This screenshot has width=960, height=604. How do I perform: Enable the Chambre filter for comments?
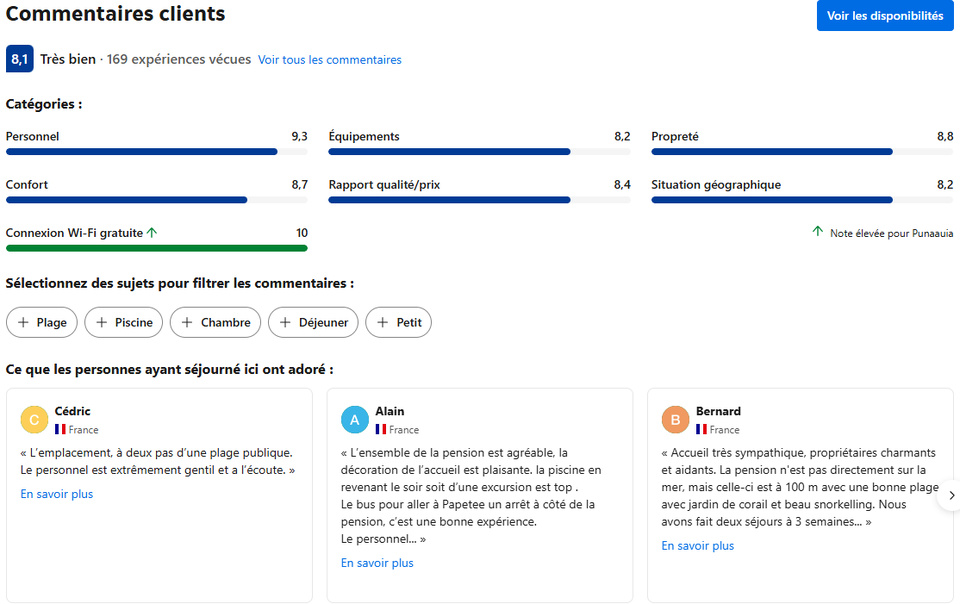(215, 322)
